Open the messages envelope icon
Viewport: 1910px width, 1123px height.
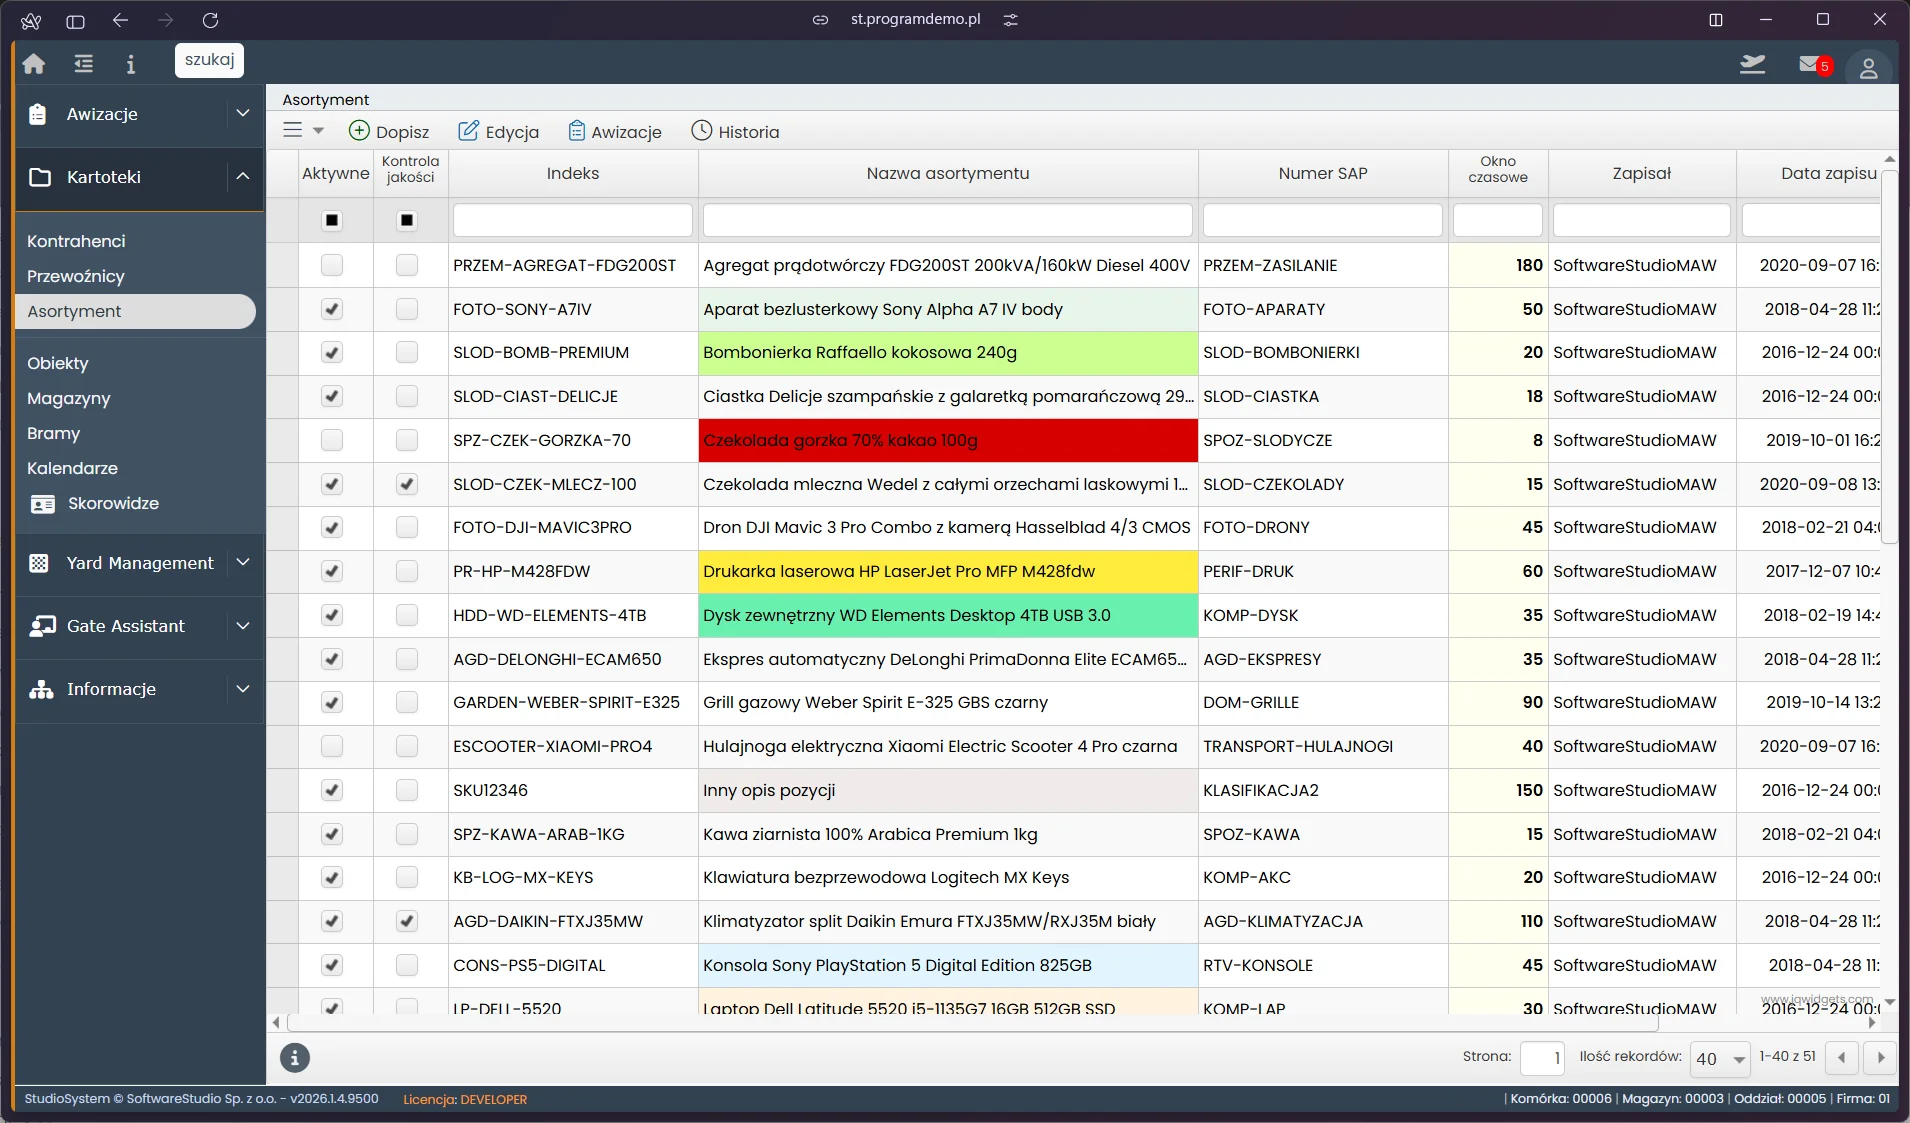1810,64
